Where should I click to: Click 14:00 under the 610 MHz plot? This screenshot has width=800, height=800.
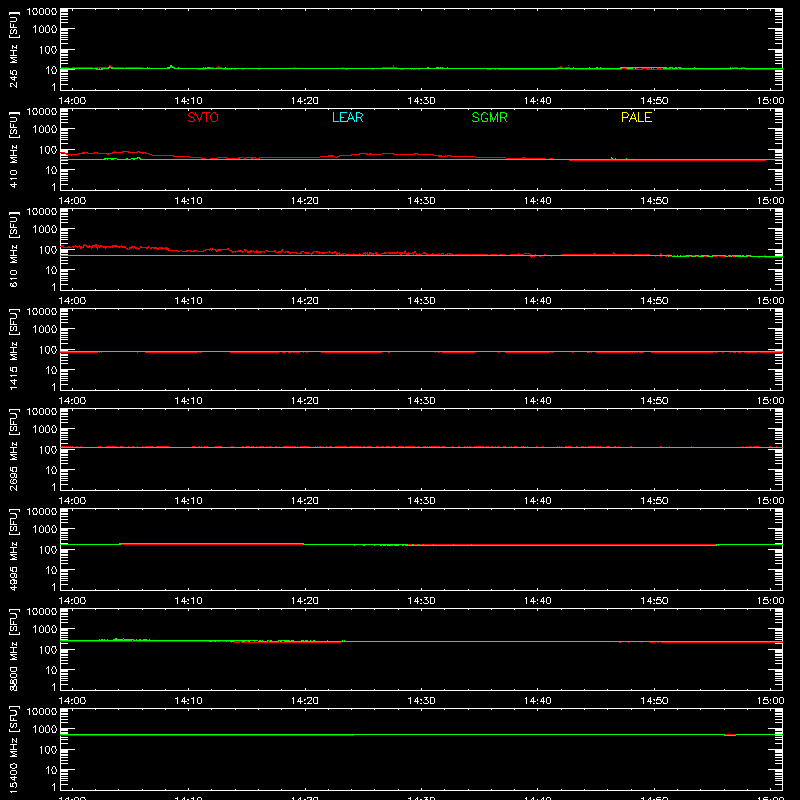72,301
